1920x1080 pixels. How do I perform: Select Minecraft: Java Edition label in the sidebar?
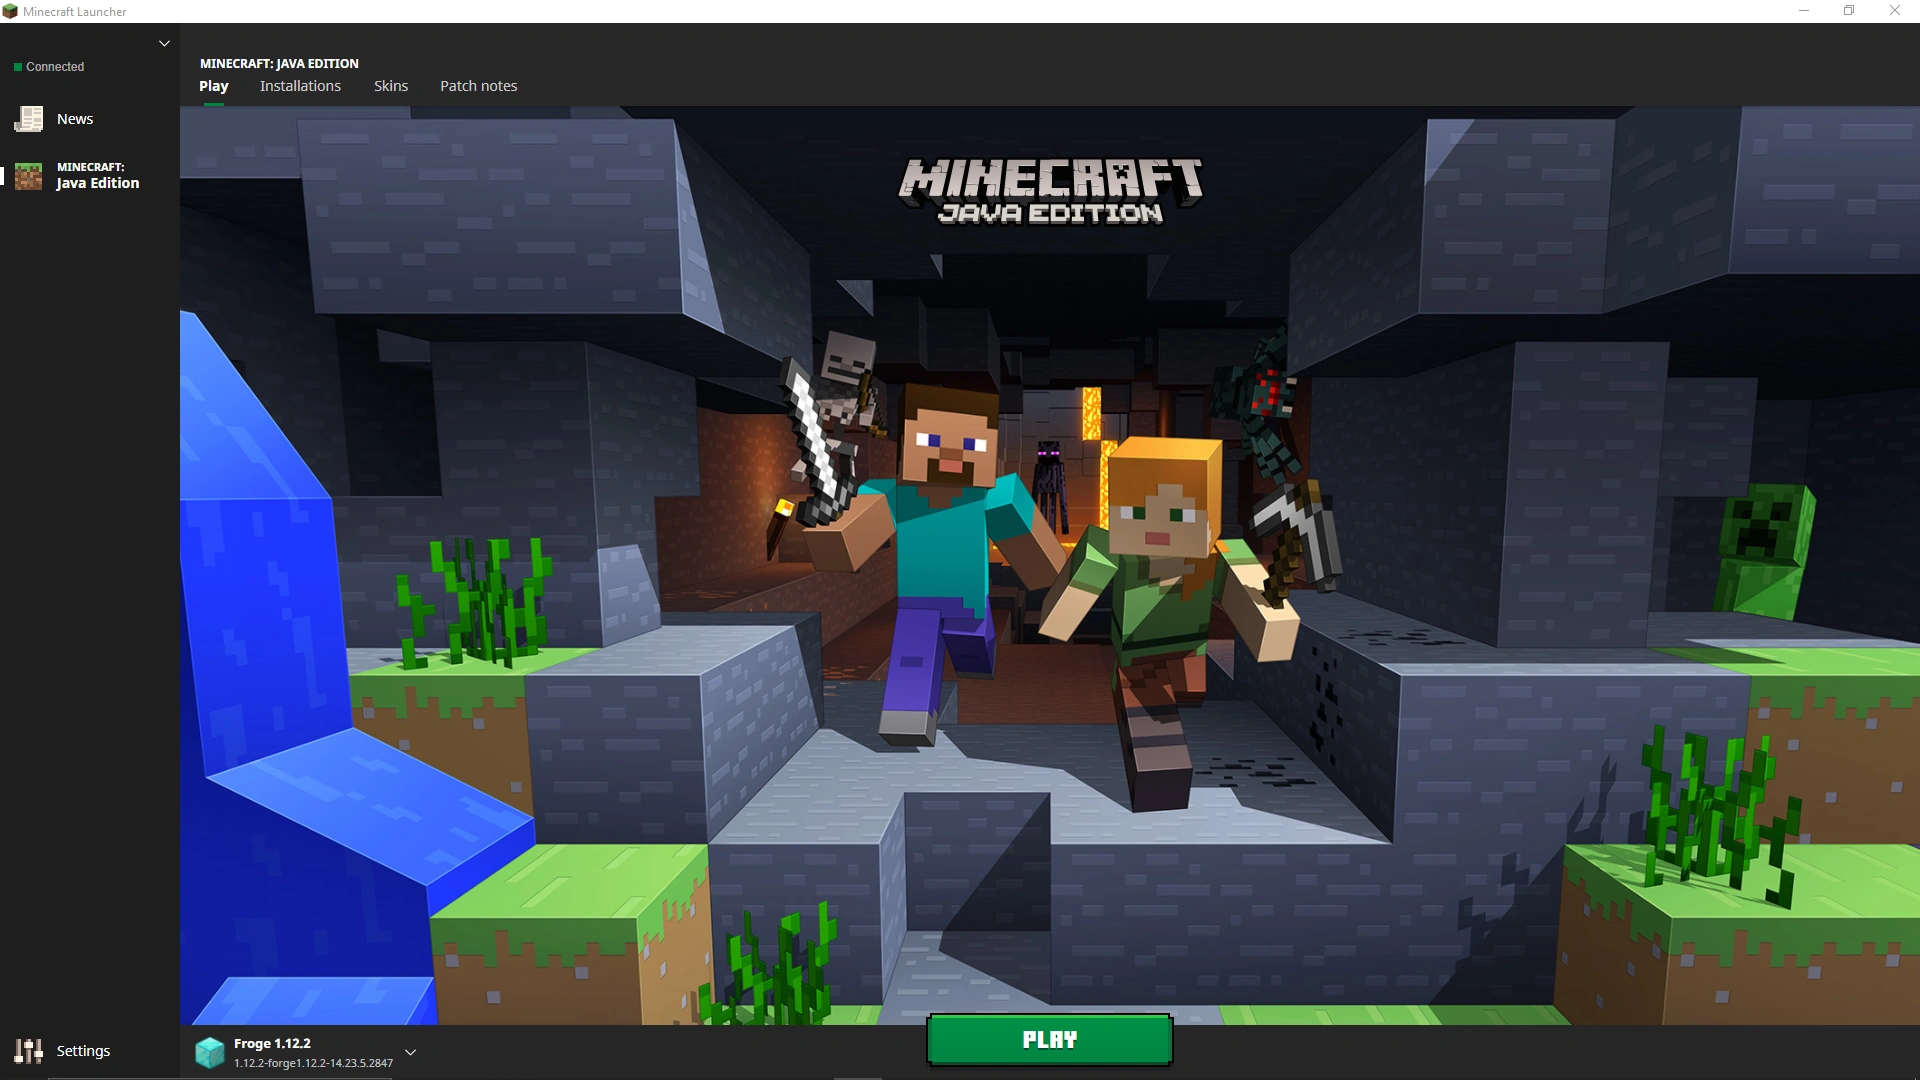[x=97, y=176]
